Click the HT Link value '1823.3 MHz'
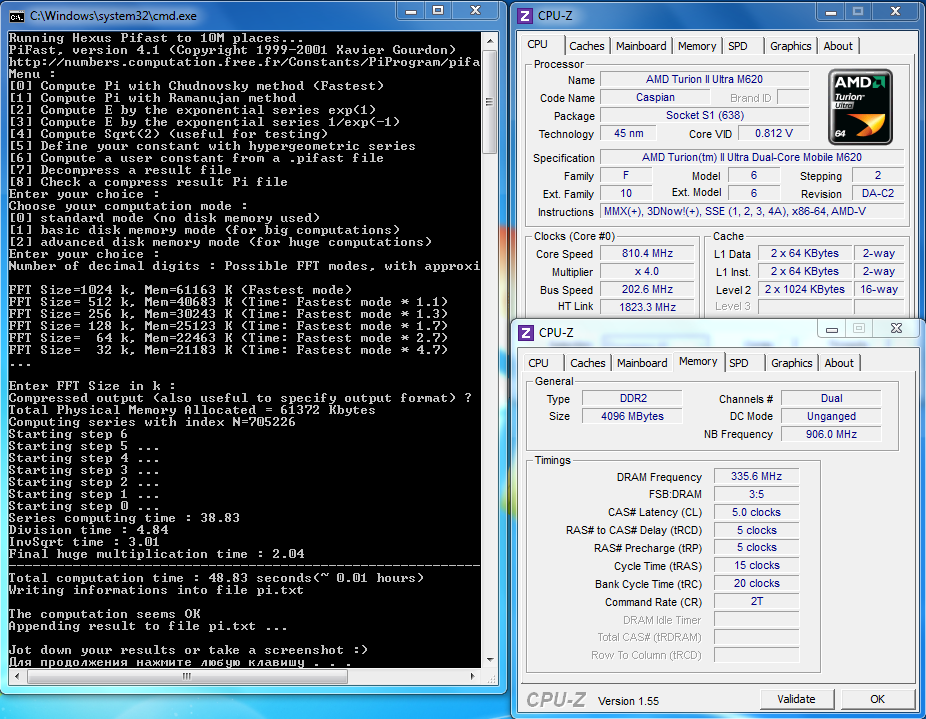 point(647,307)
